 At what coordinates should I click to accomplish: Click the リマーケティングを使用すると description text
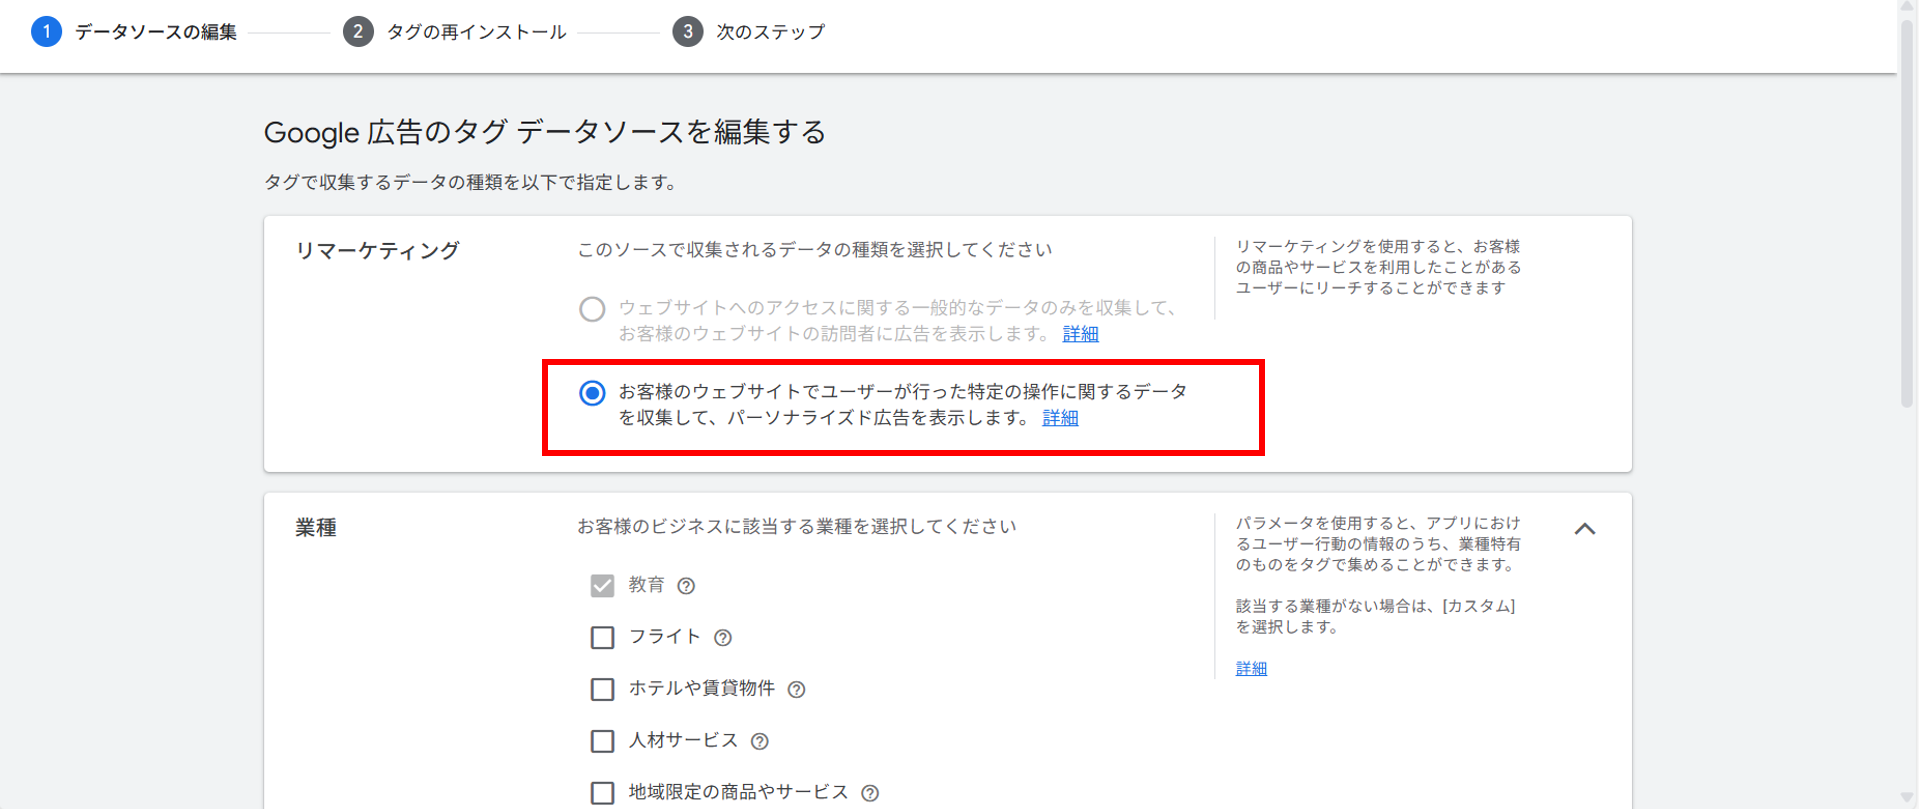(x=1378, y=267)
